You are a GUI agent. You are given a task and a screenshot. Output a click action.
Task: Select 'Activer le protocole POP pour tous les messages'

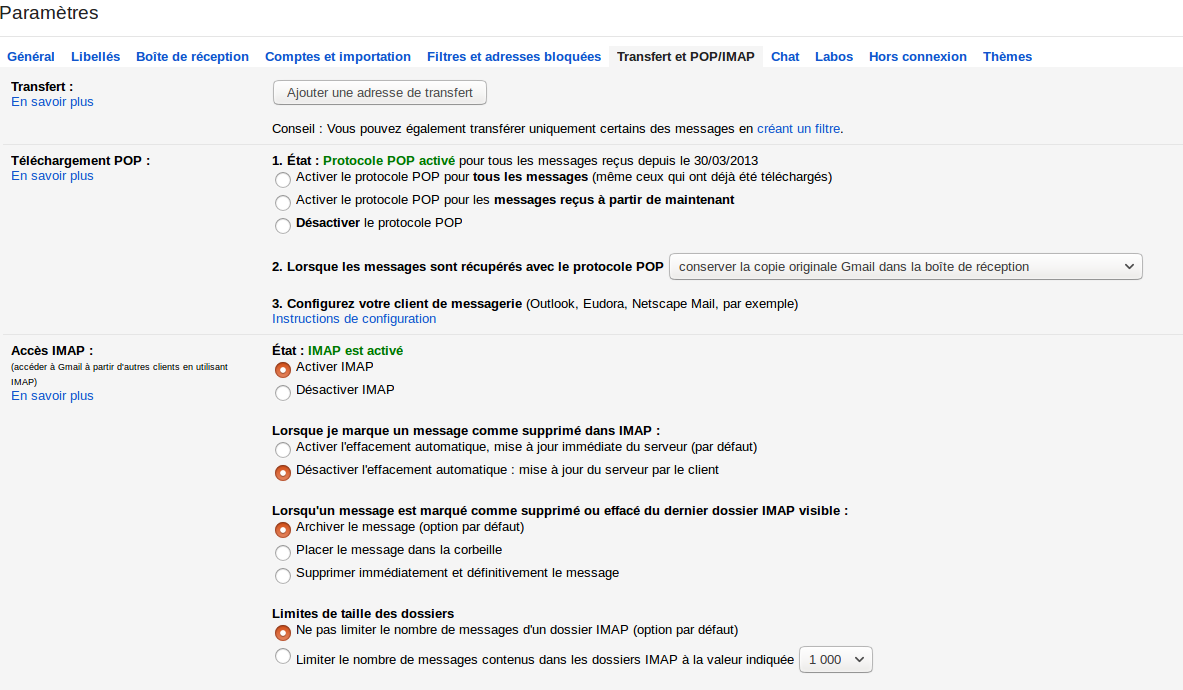(x=283, y=178)
